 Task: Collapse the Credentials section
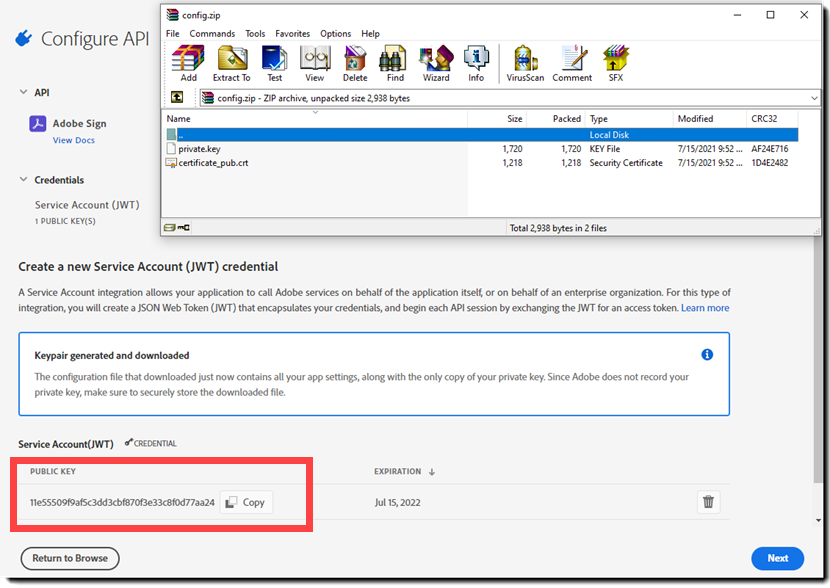[23, 179]
